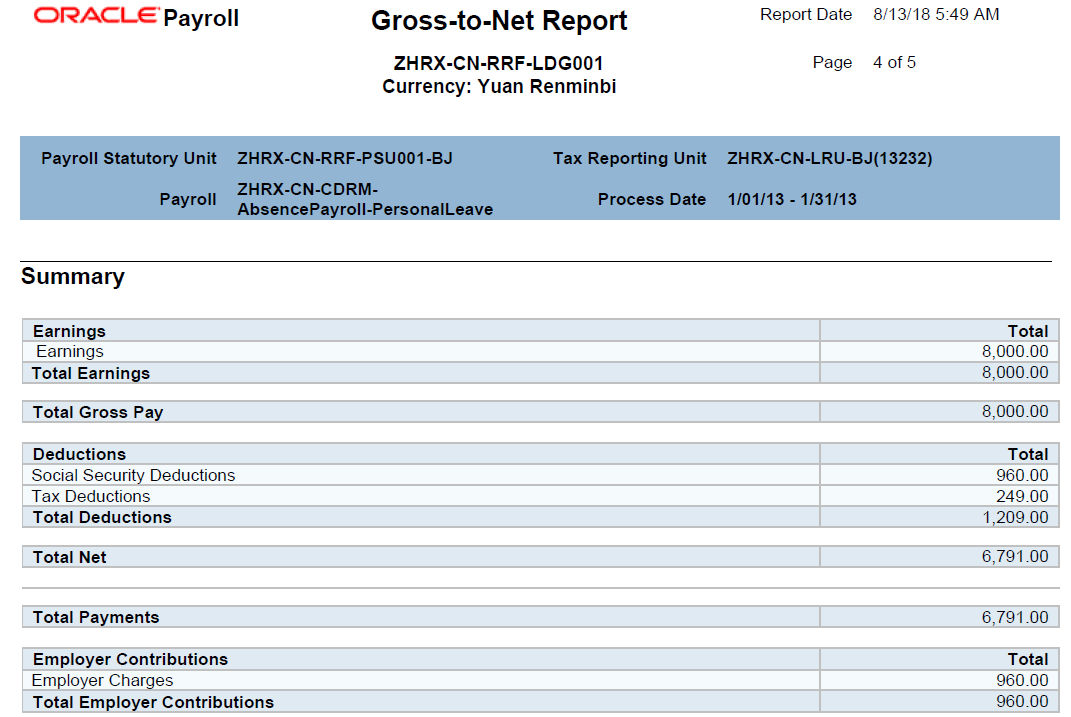
Task: Click the Process Date range 1/01/13 - 1/31/13
Action: pyautogui.click(x=792, y=199)
